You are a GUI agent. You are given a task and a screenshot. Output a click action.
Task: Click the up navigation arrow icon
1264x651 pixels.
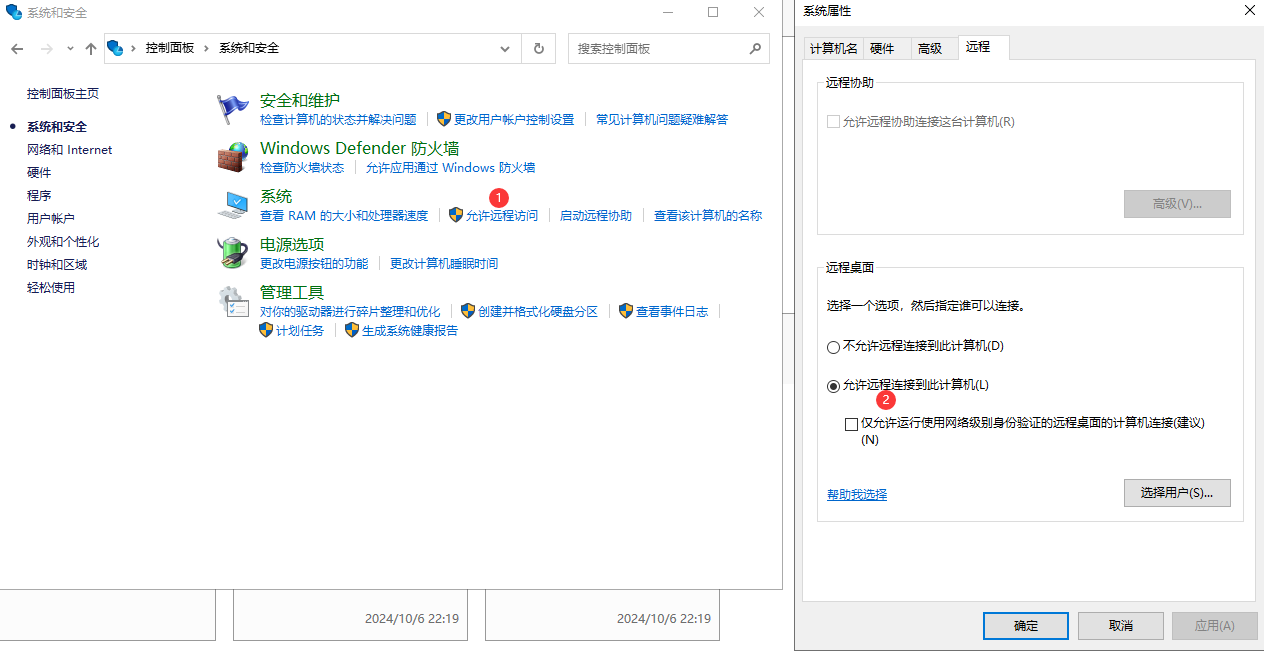pyautogui.click(x=91, y=48)
